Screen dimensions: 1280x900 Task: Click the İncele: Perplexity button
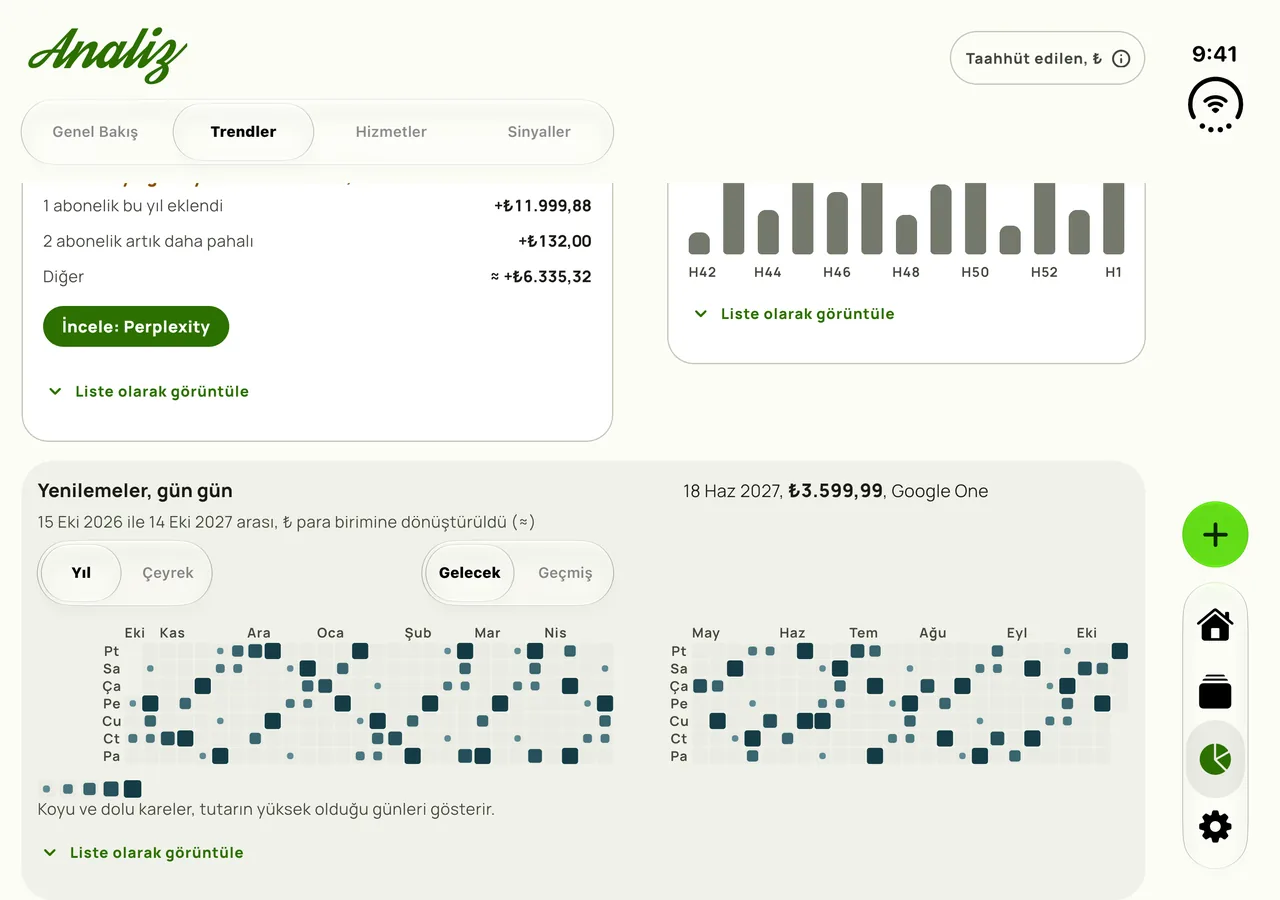[x=136, y=327]
